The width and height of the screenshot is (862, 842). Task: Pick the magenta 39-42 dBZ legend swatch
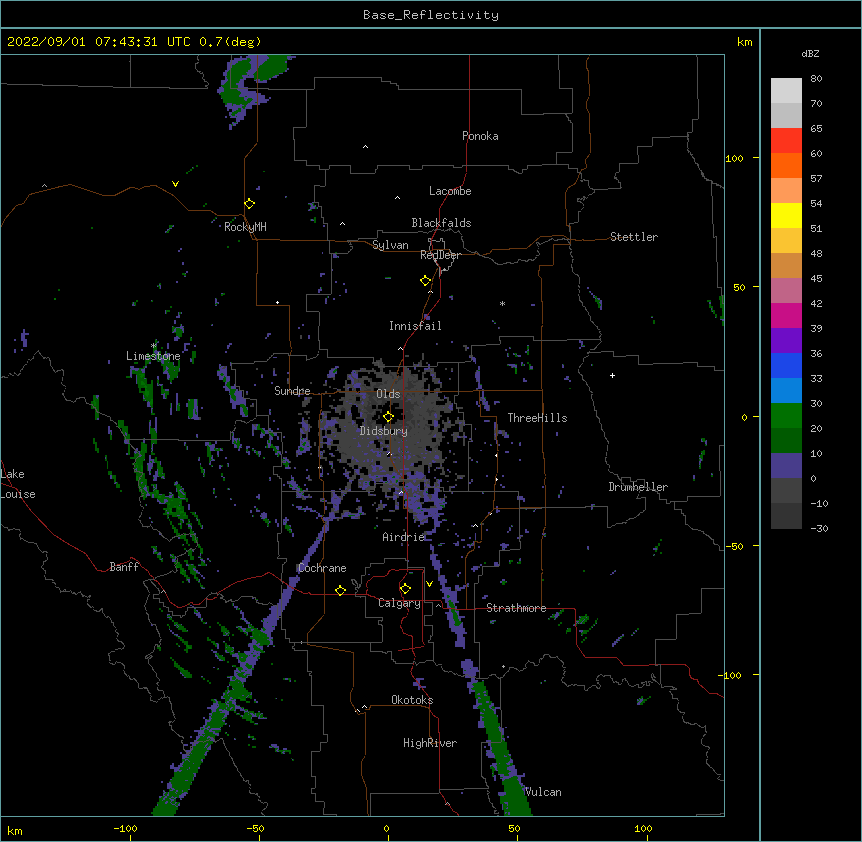[x=786, y=315]
